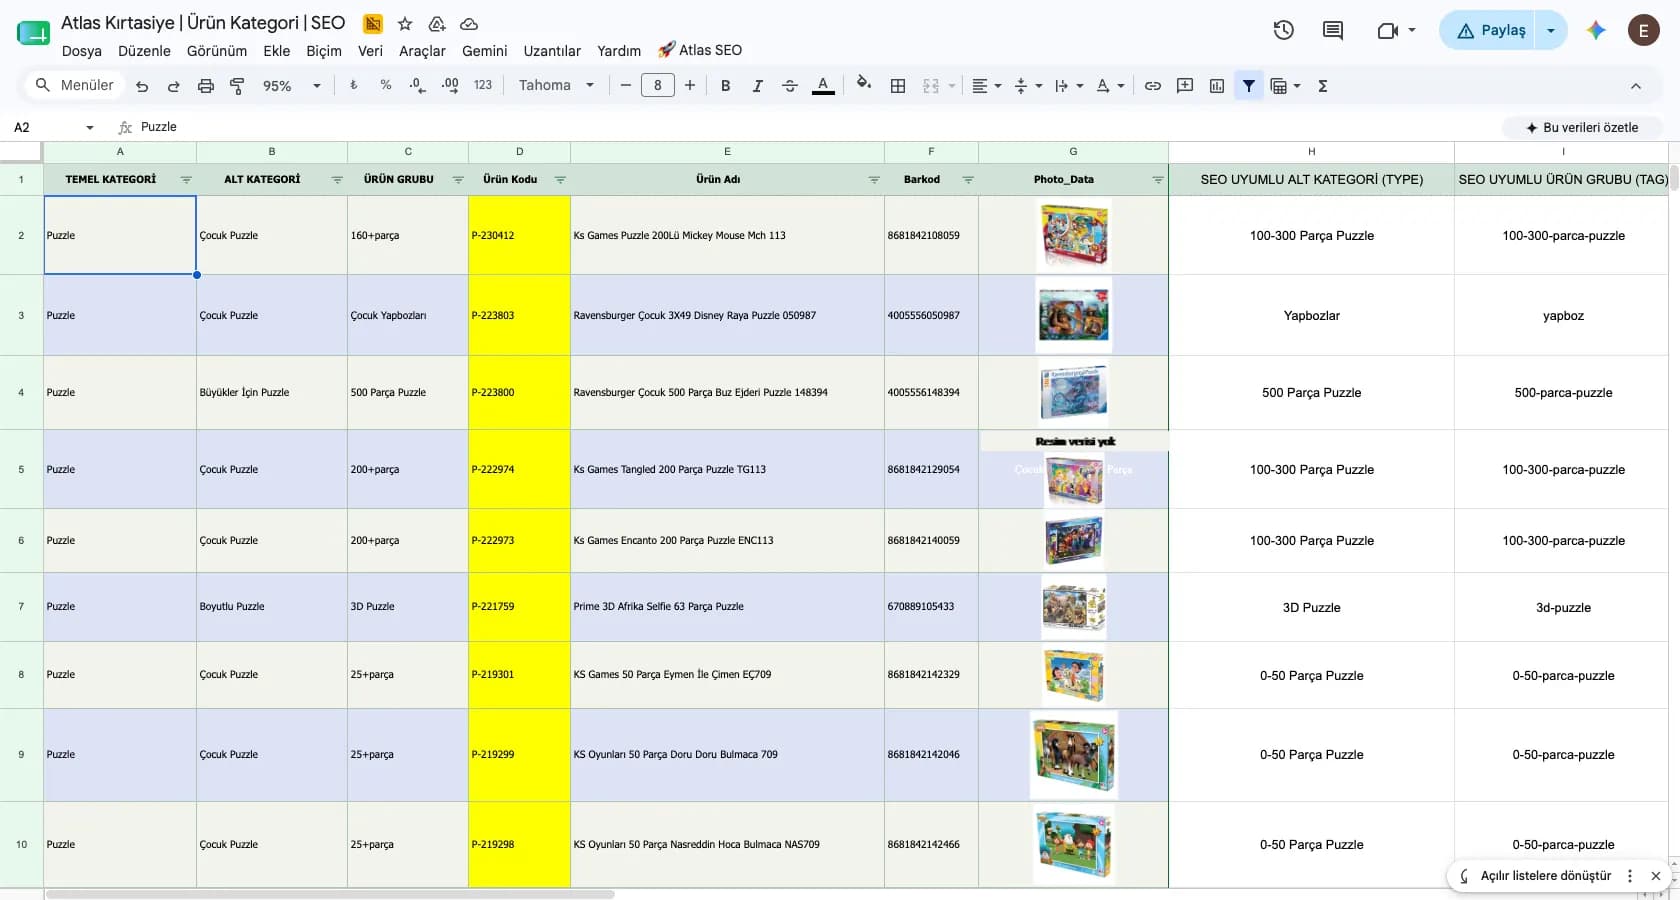This screenshot has width=1680, height=900.
Task: Click the merge cells icon
Action: coord(931,86)
